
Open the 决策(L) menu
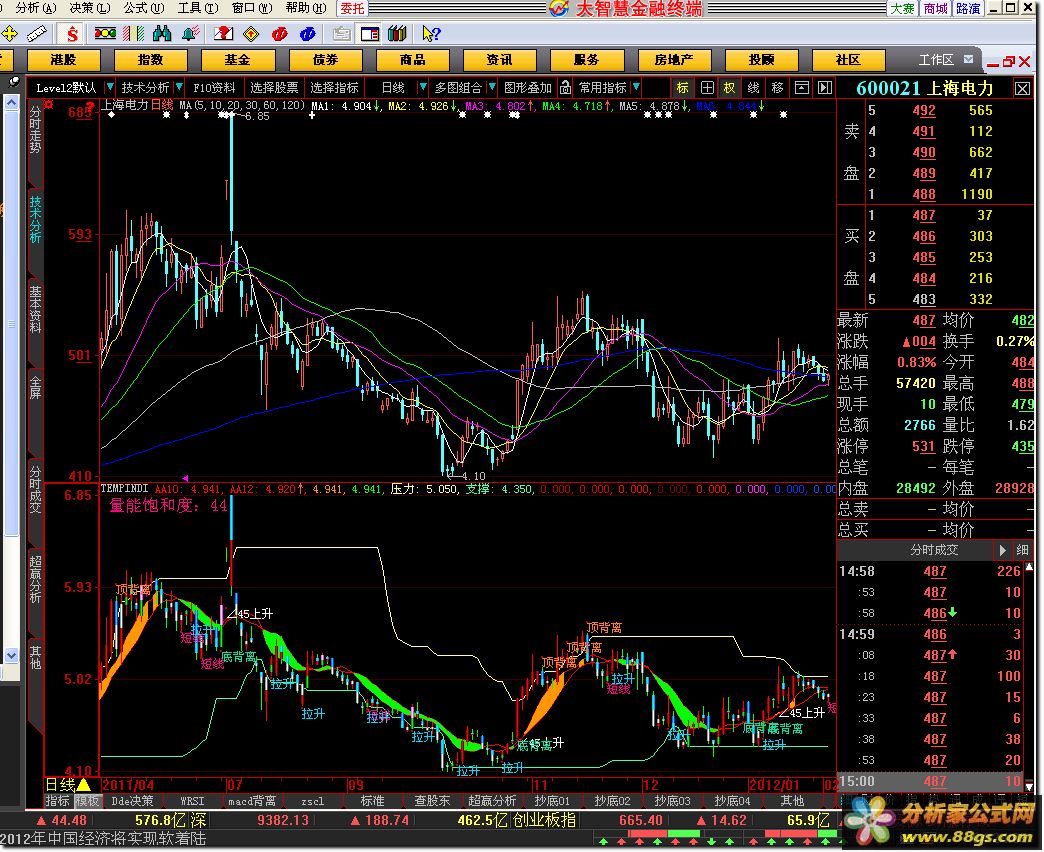click(x=90, y=8)
